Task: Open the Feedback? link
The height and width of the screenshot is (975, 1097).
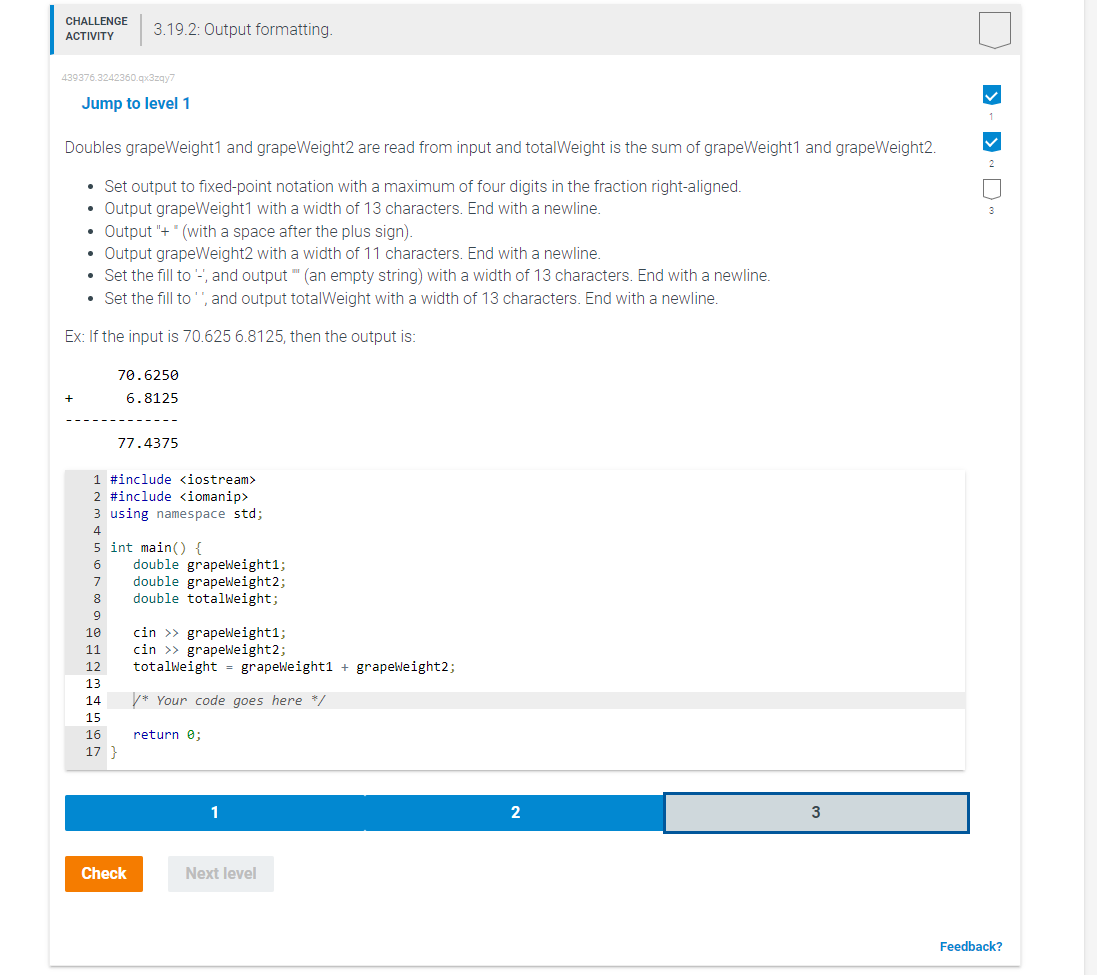Action: tap(970, 946)
